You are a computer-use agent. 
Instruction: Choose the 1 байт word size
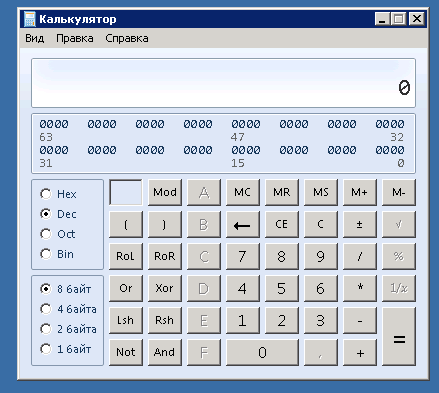(46, 349)
